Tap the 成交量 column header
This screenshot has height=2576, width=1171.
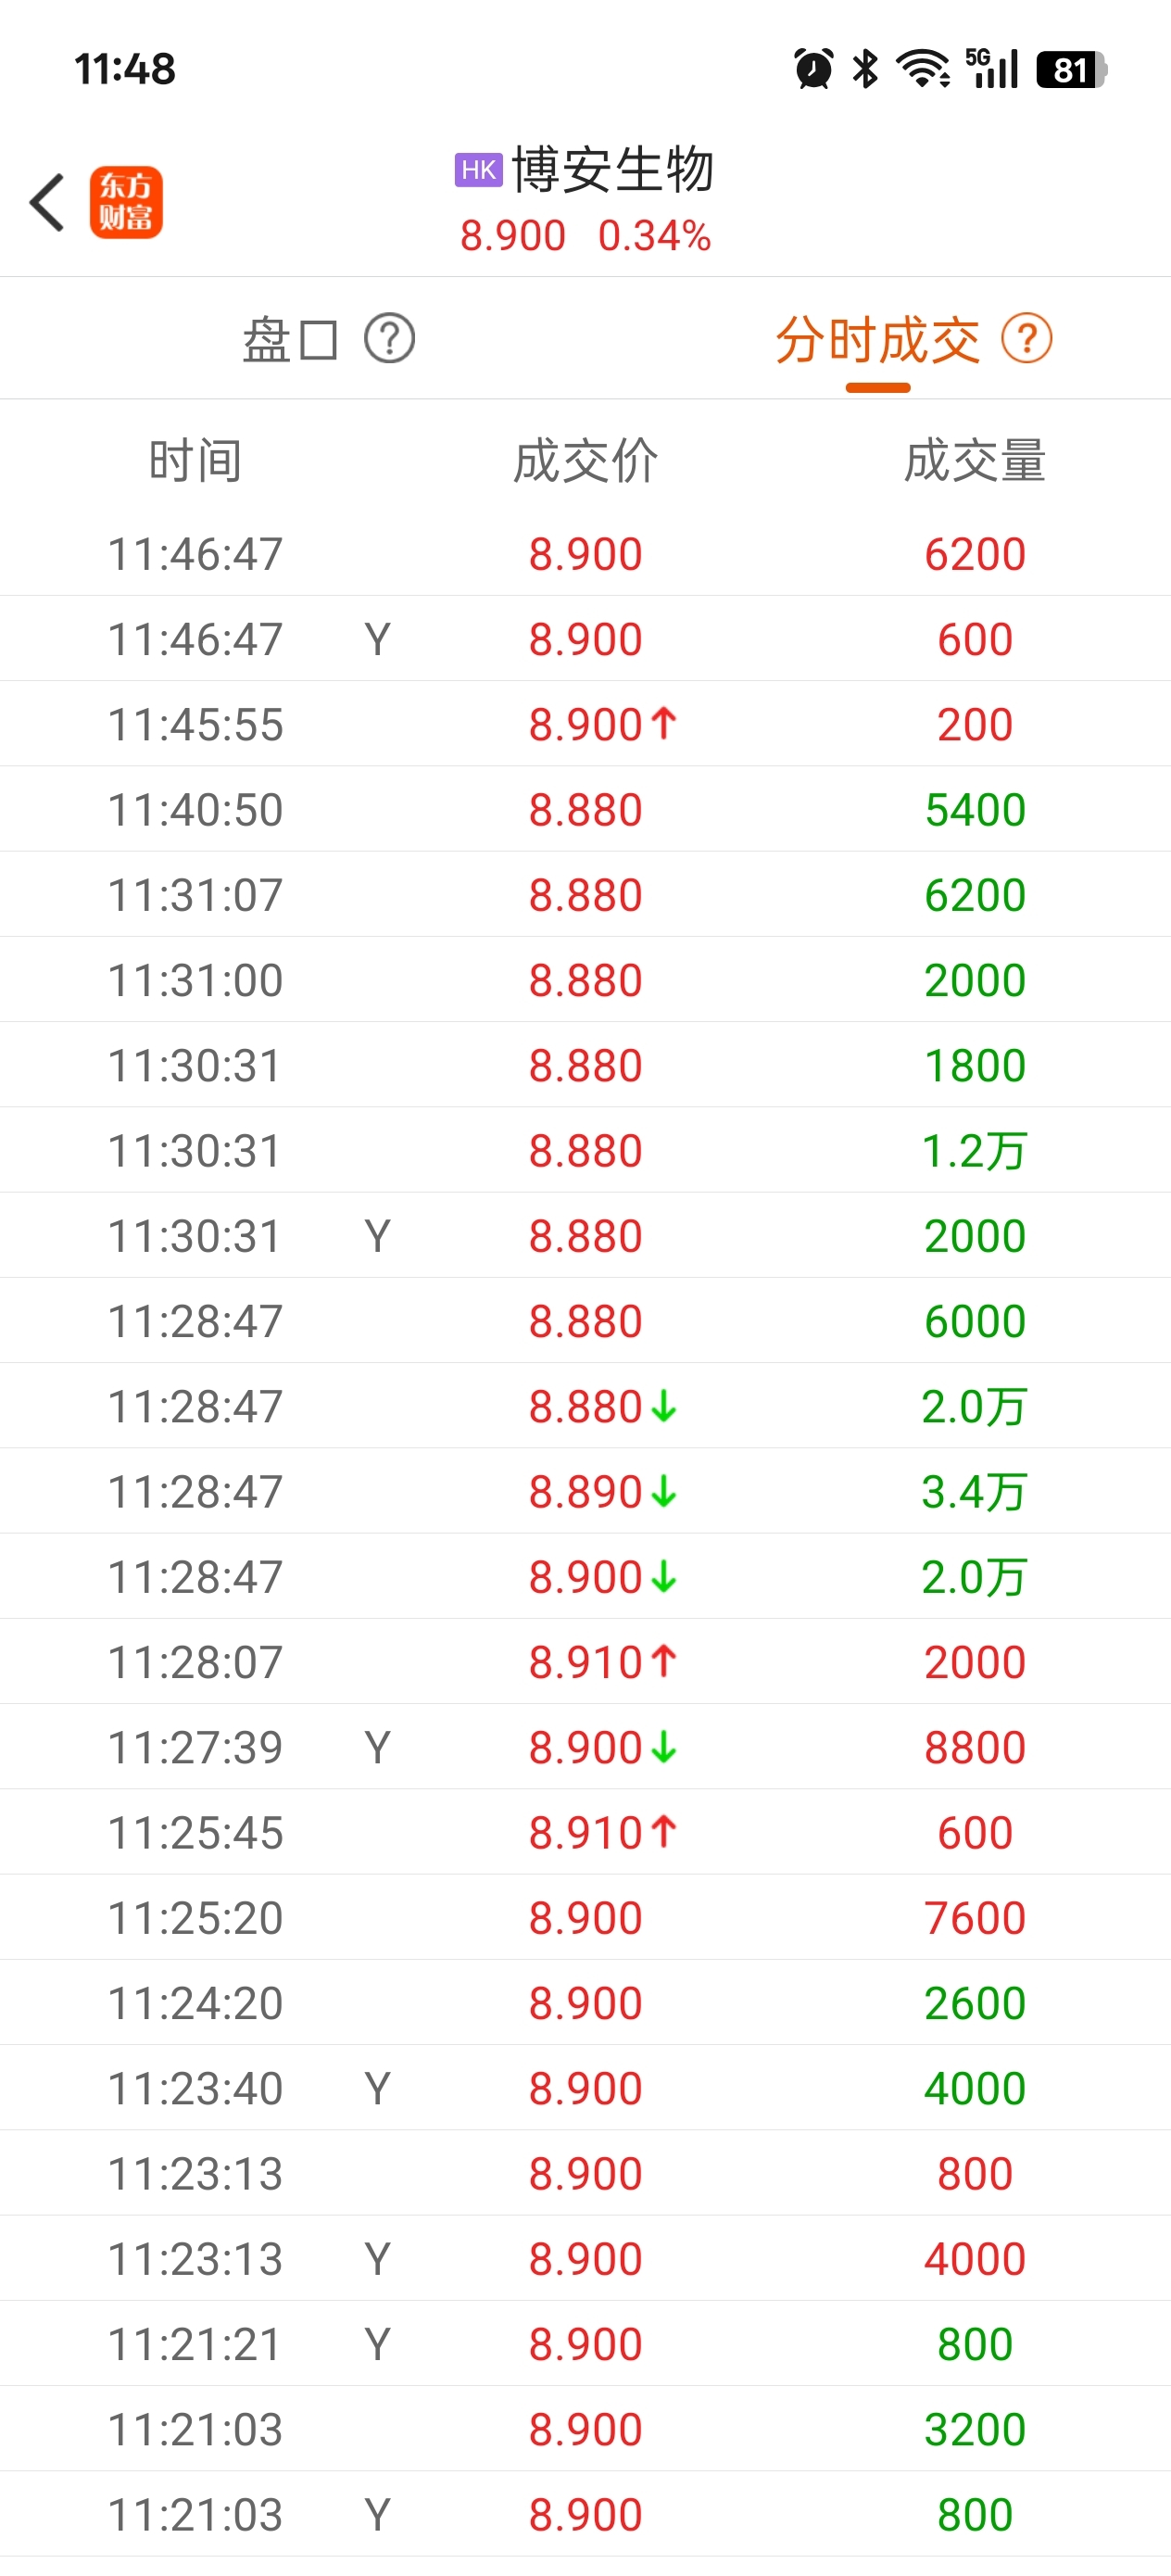click(x=975, y=461)
